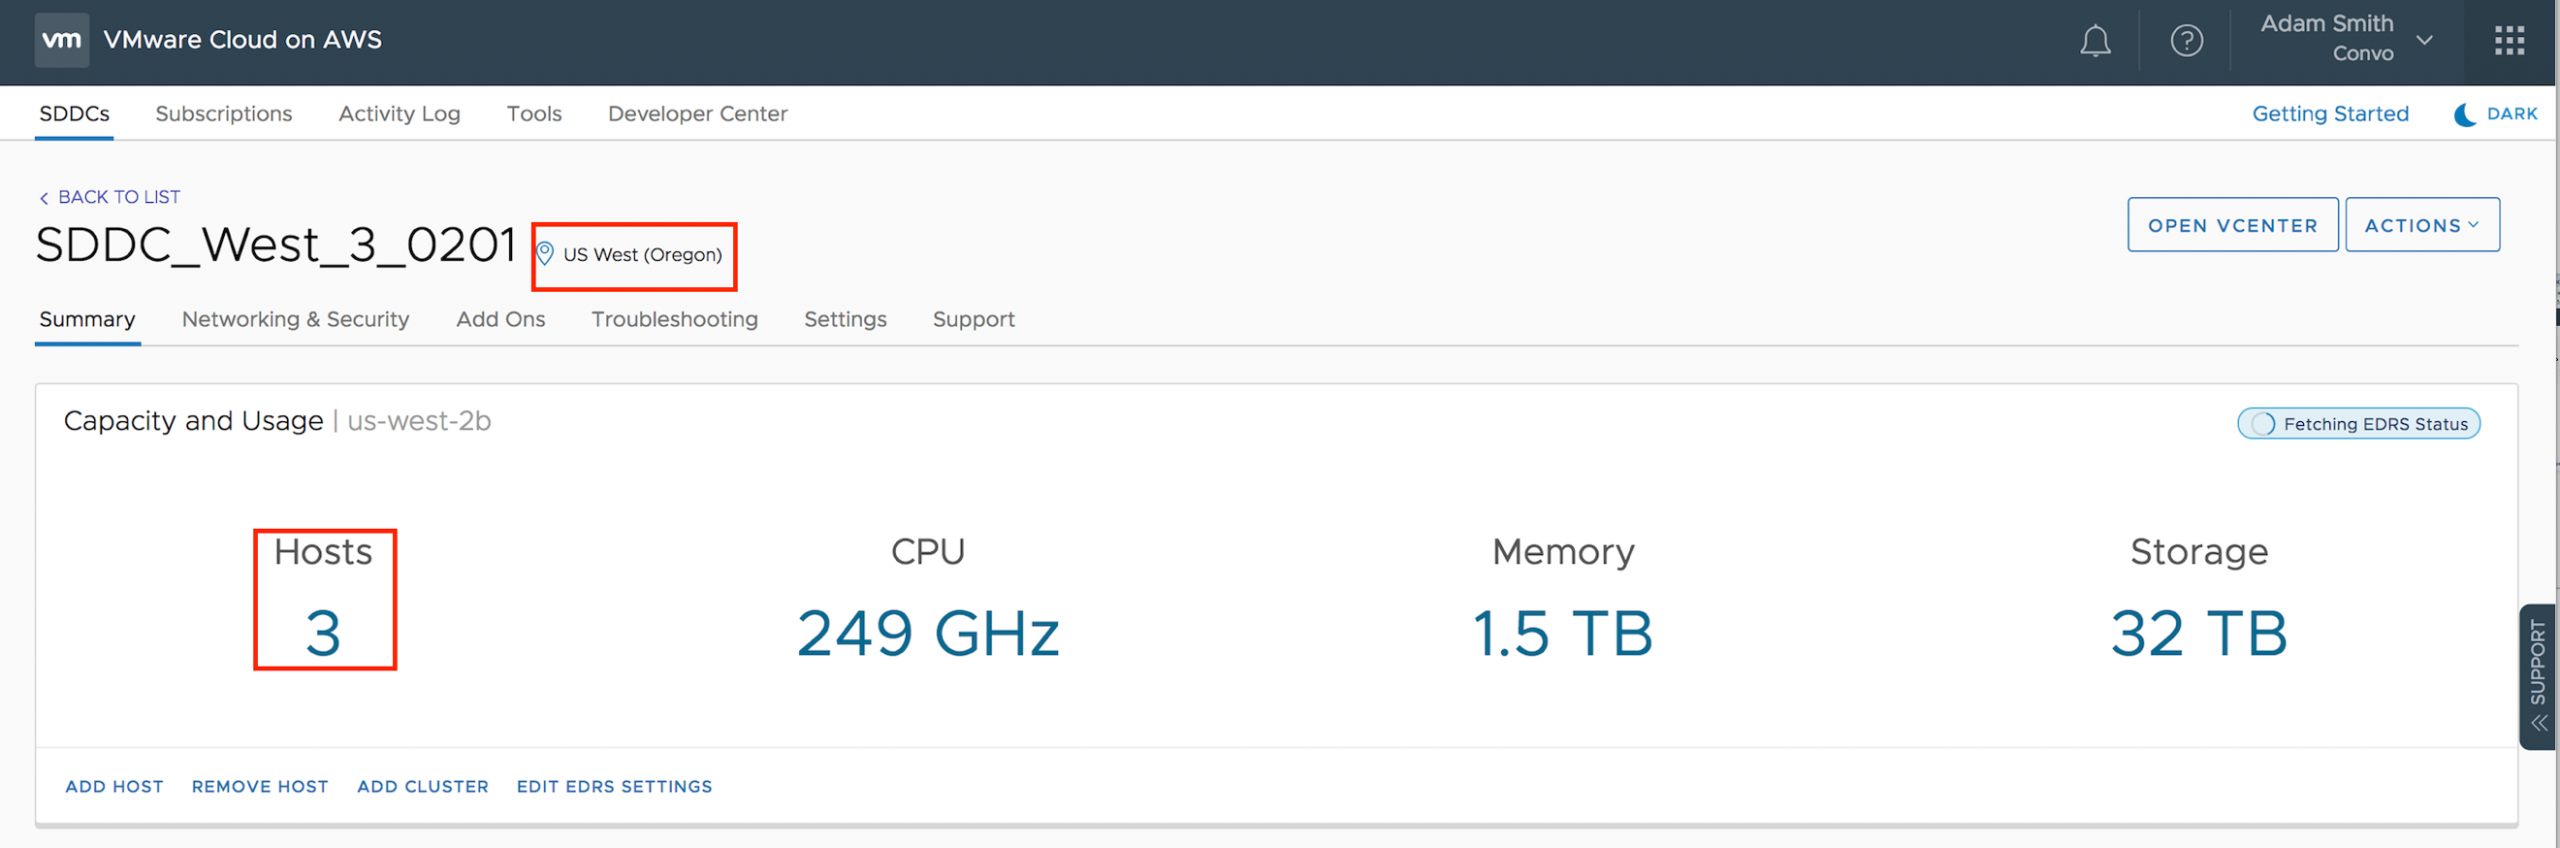The image size is (2560, 848).
Task: Click the VMware vm logo icon
Action: point(62,40)
